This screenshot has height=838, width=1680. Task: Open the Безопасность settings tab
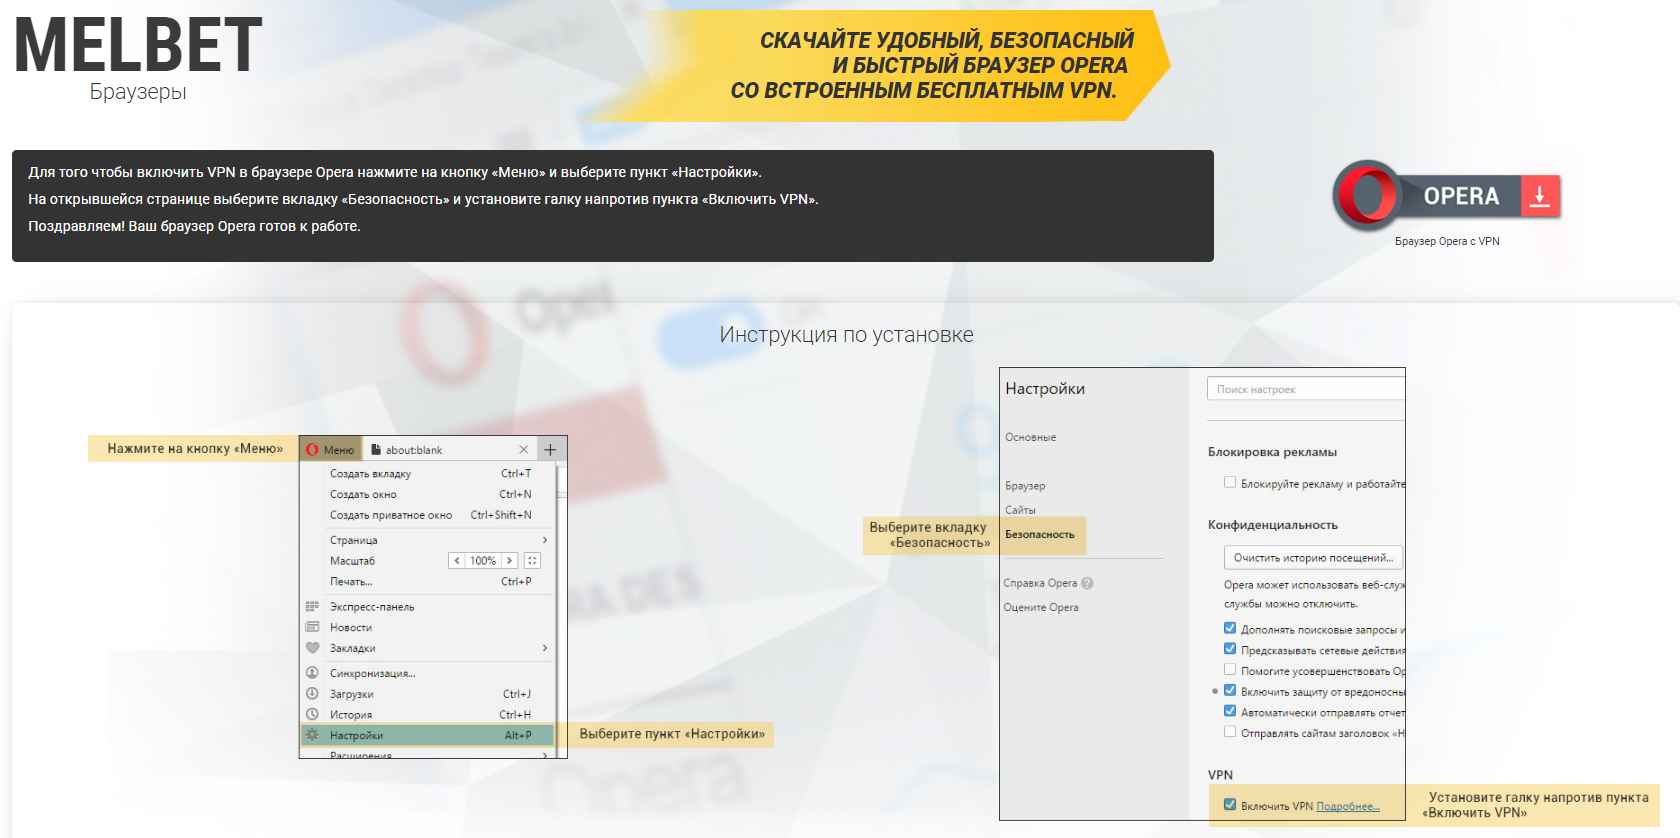point(1039,534)
